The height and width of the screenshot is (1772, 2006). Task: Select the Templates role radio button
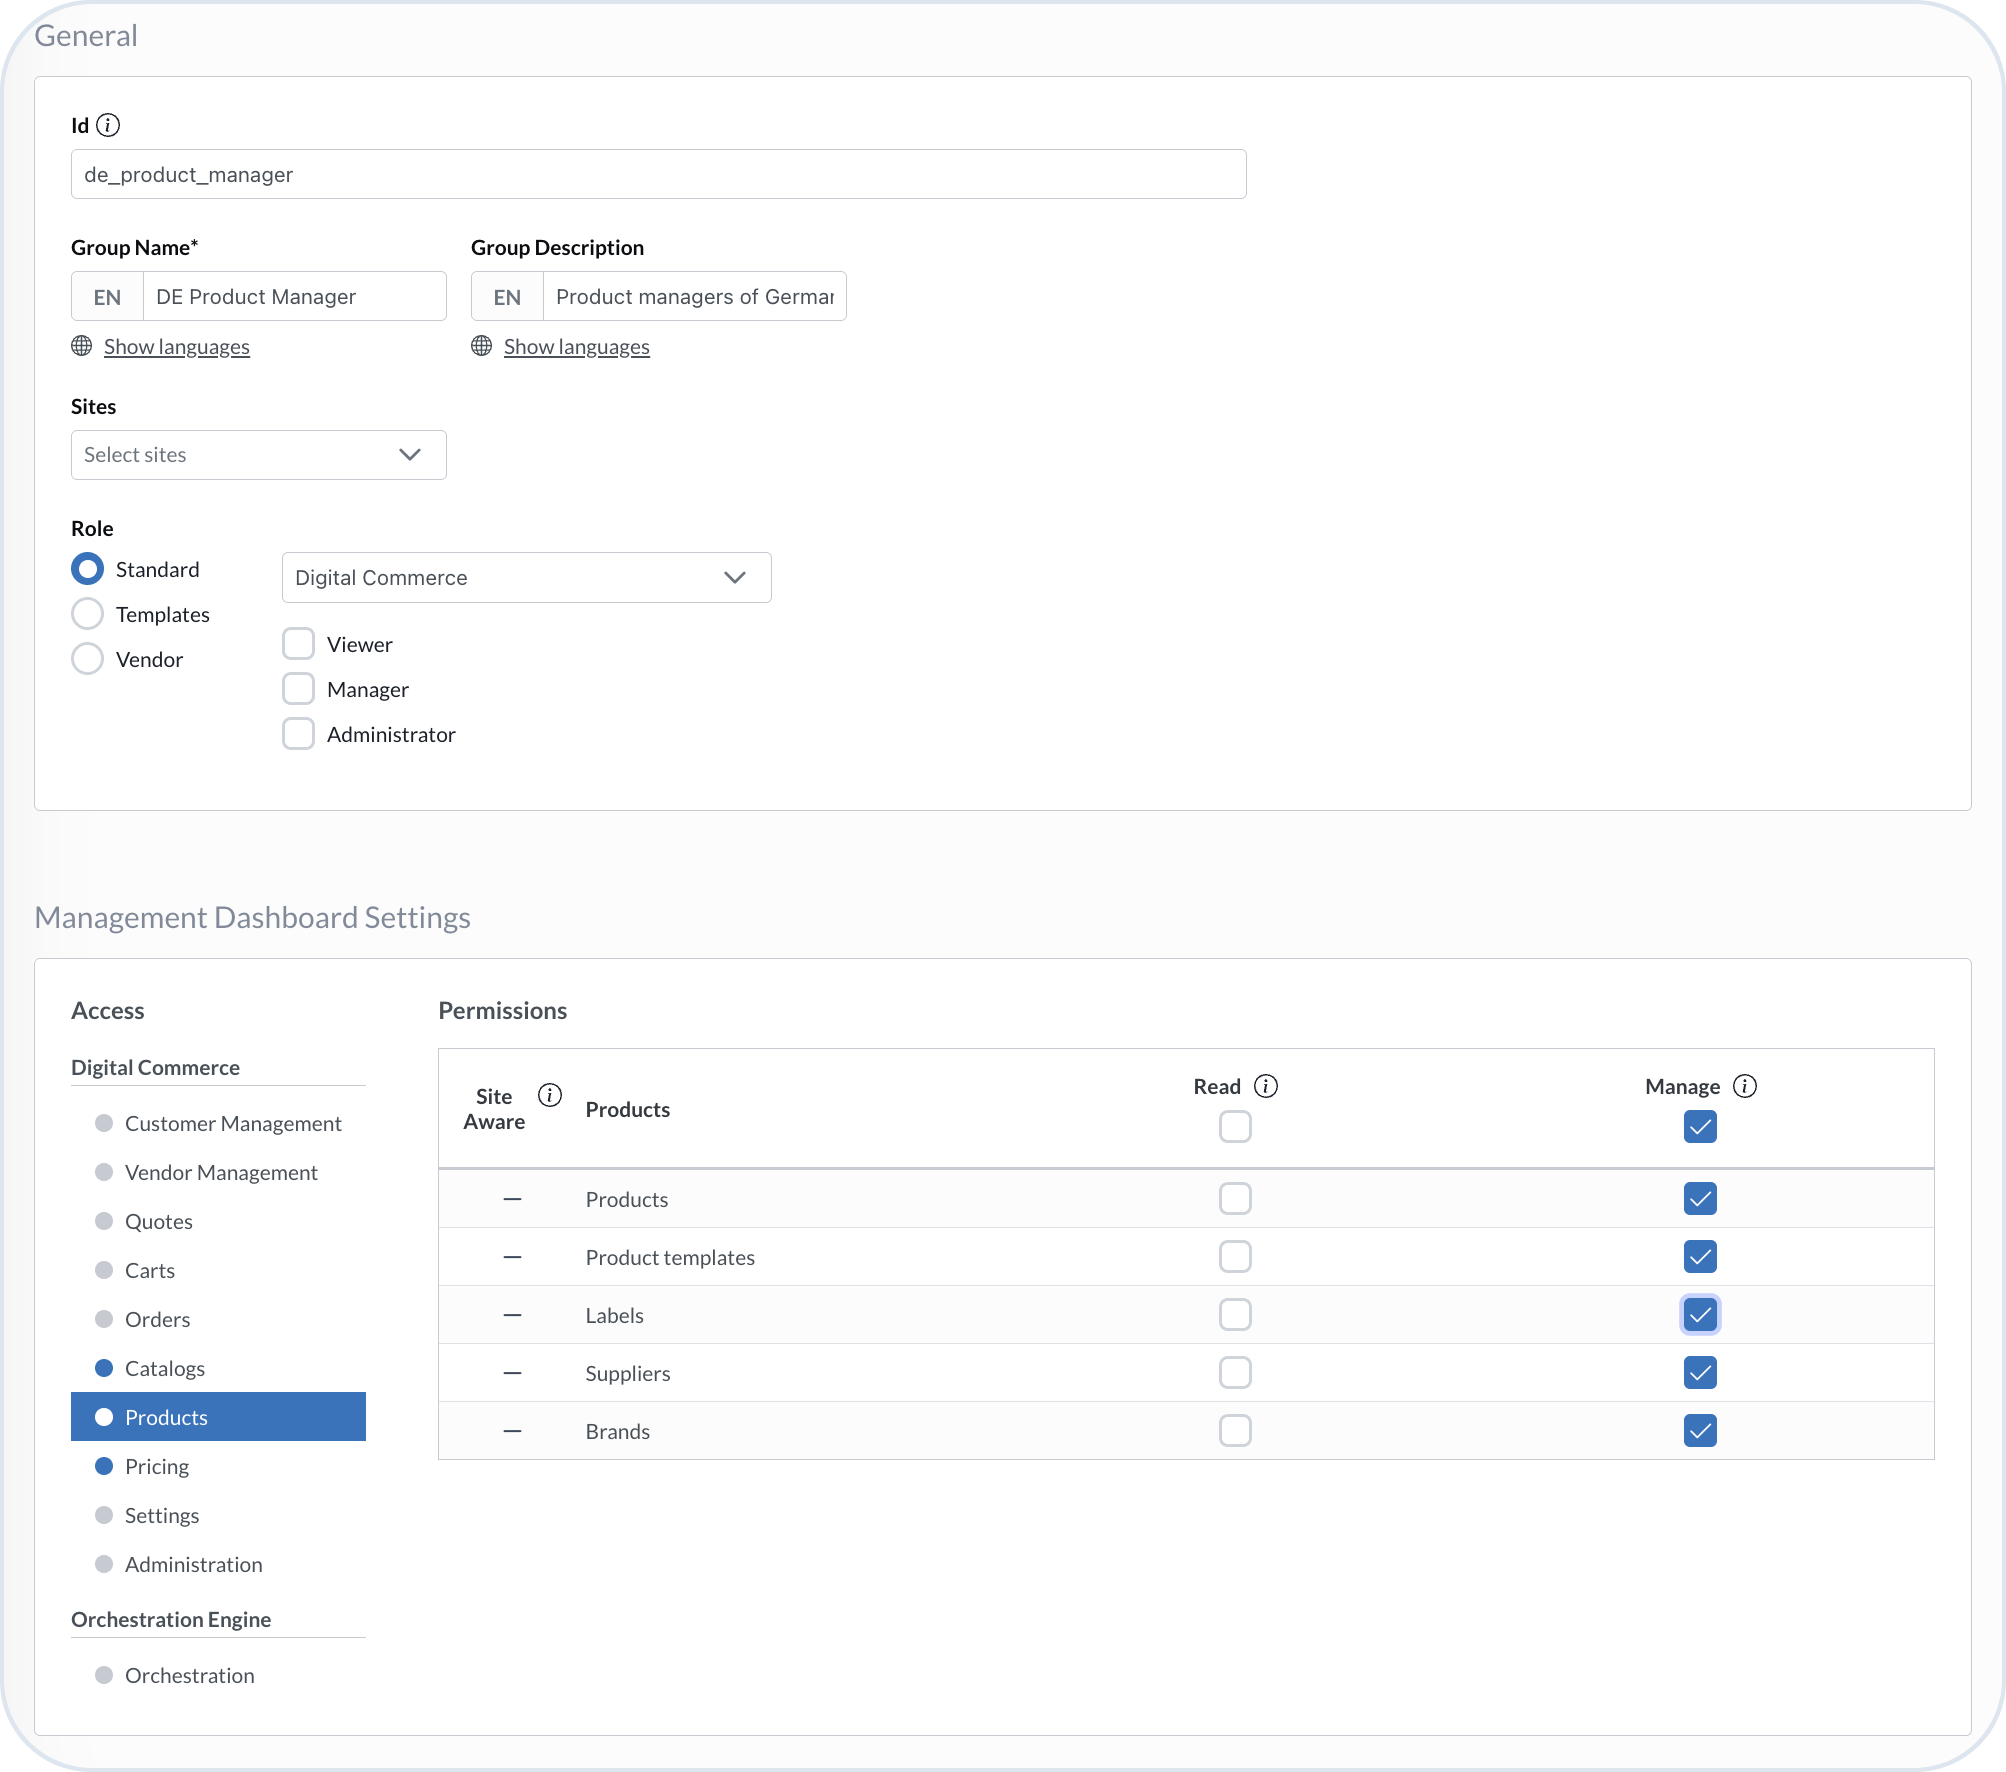click(88, 614)
